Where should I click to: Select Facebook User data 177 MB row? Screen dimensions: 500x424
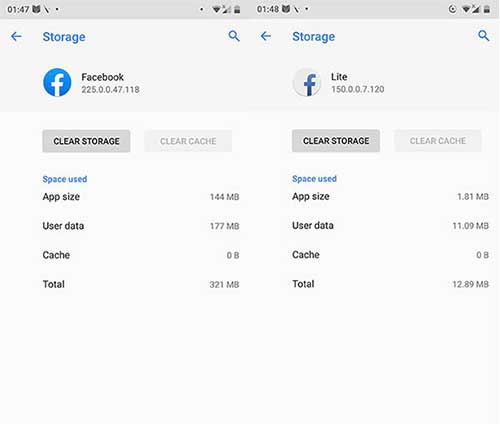(x=141, y=226)
